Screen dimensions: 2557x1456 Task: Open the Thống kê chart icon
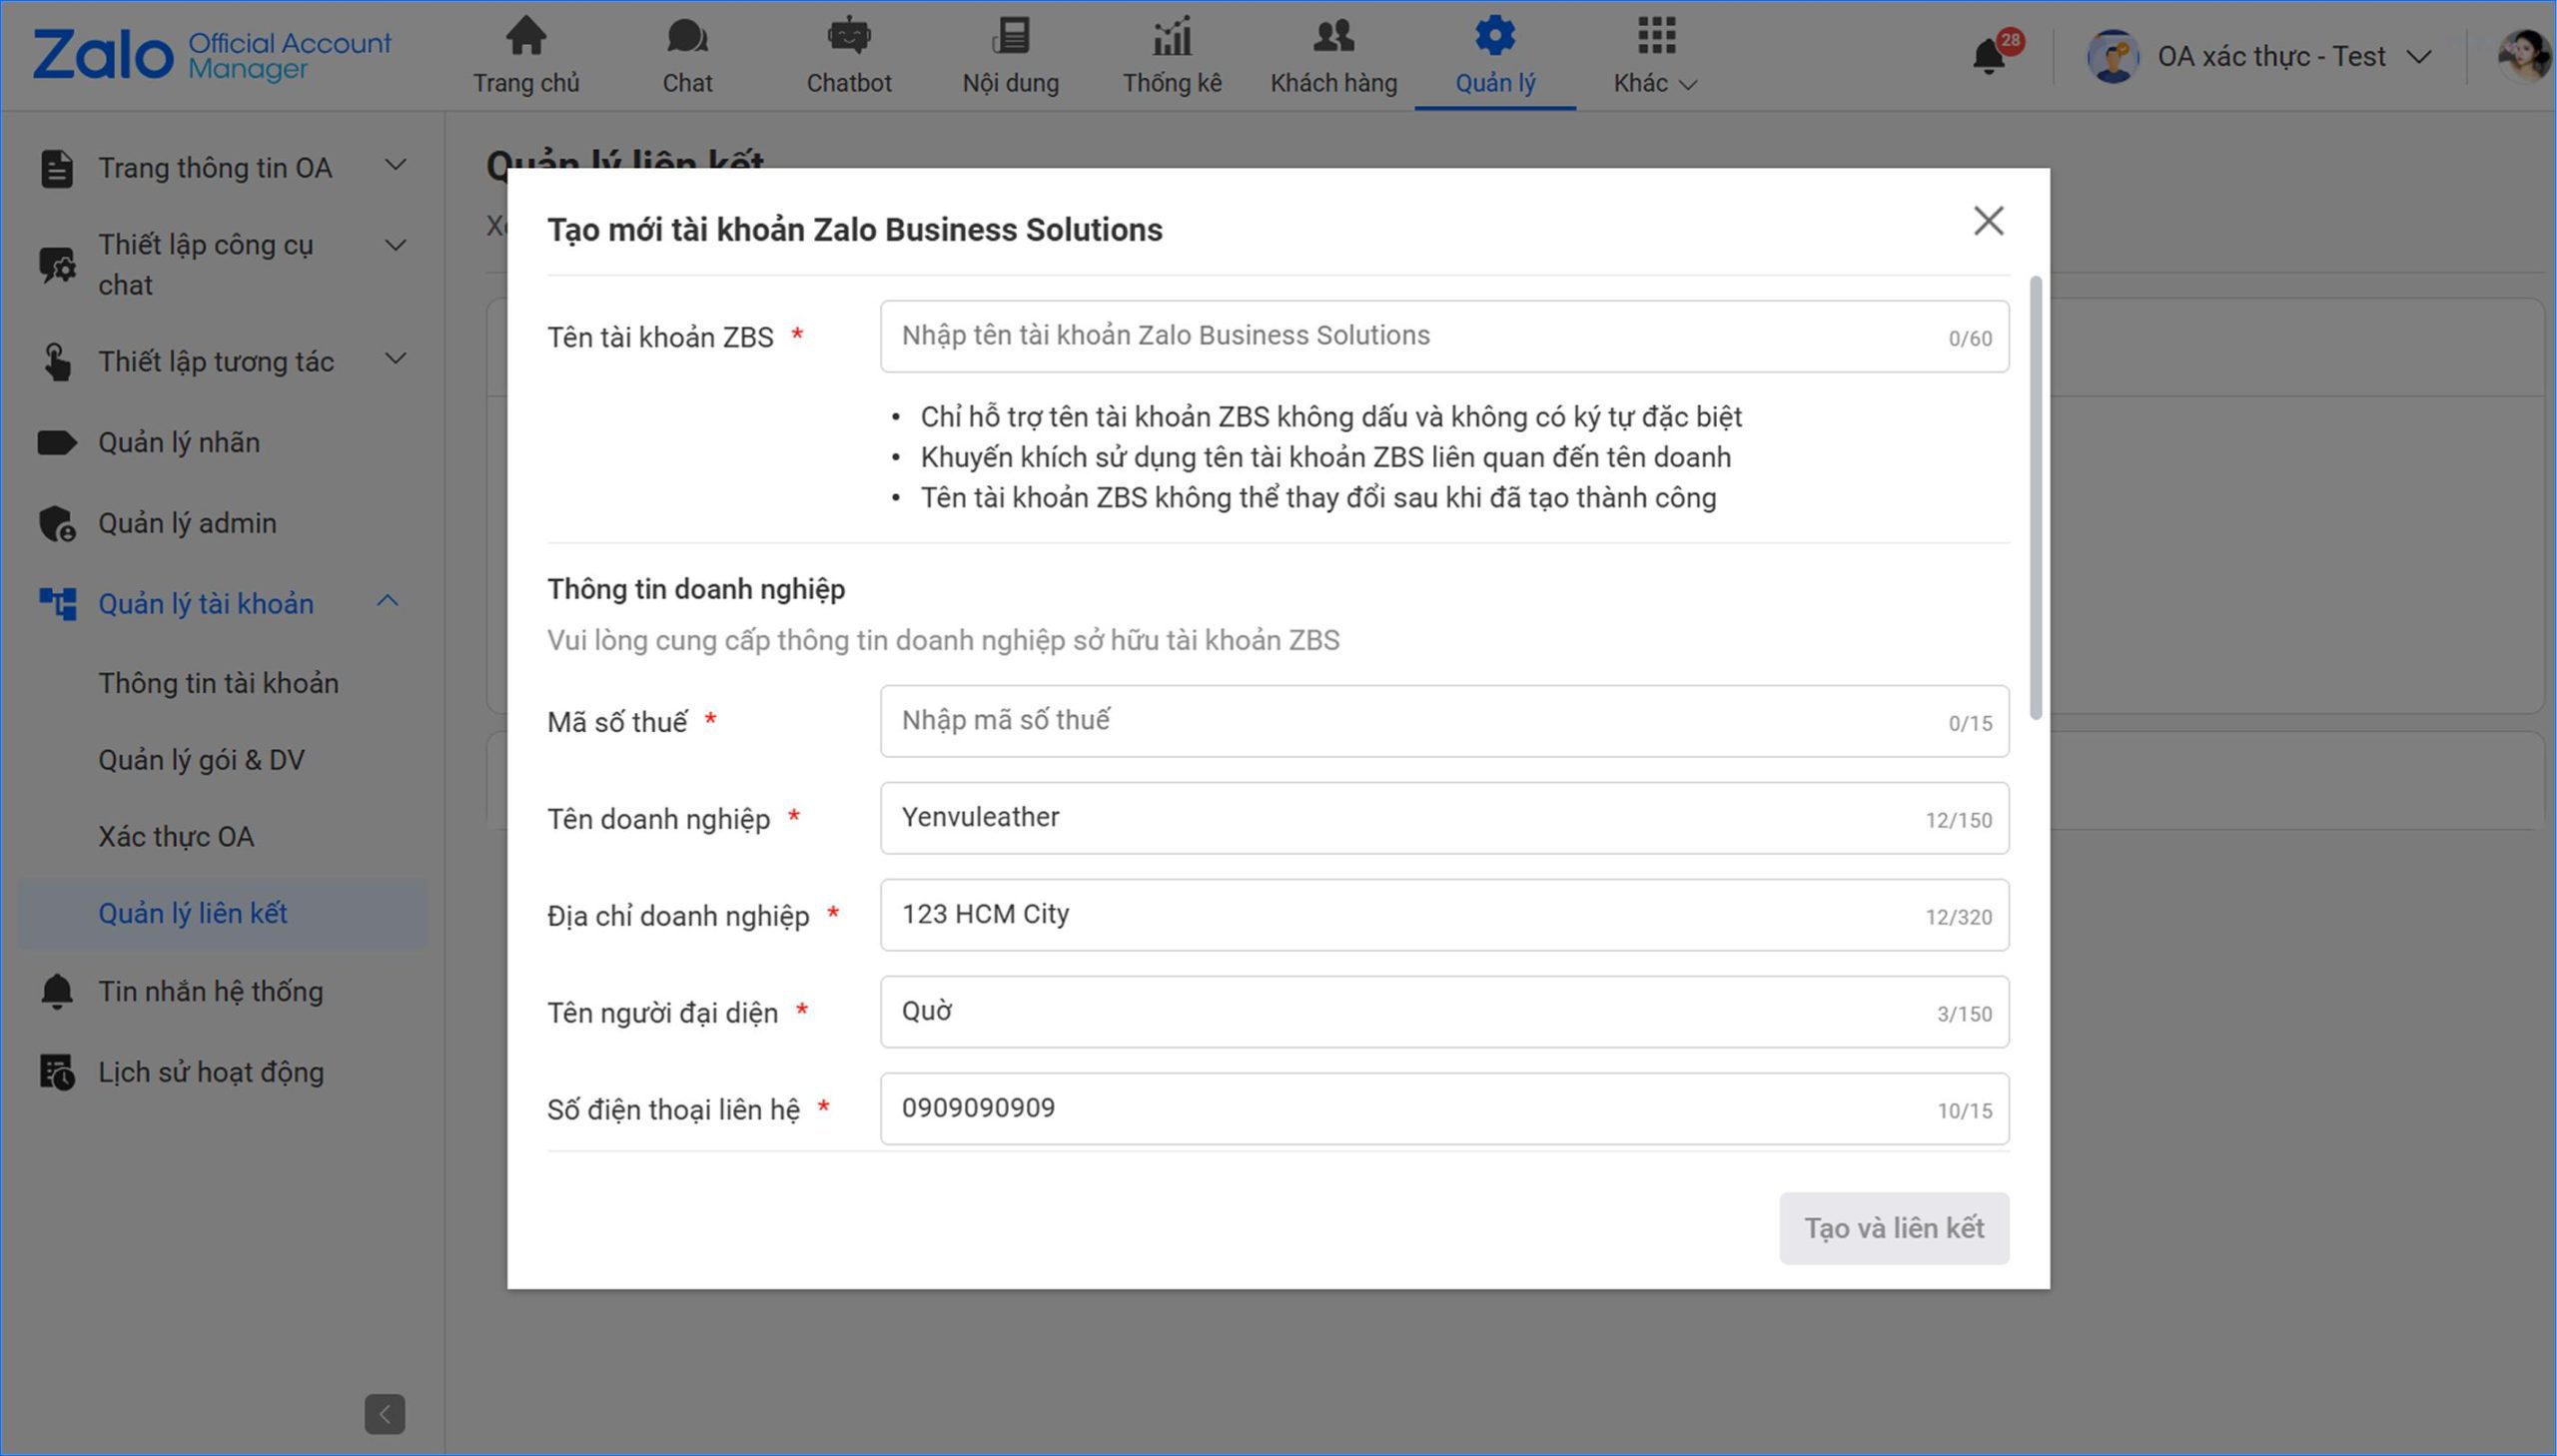[x=1171, y=37]
